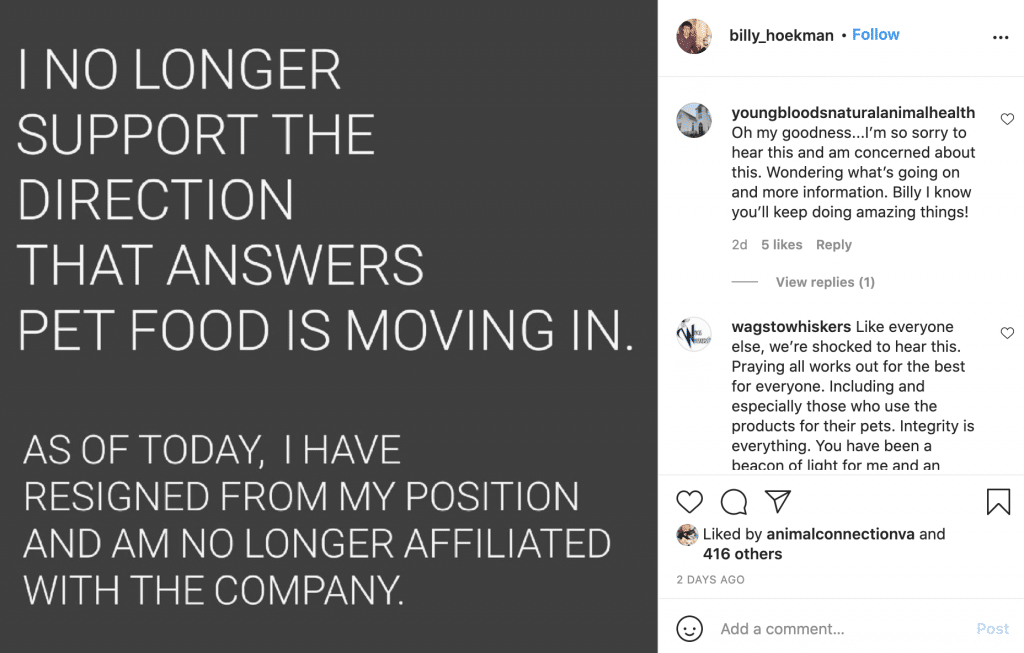This screenshot has height=653, width=1024.
Task: Like wagstowhiskers' comment with its heart
Action: (x=1007, y=332)
